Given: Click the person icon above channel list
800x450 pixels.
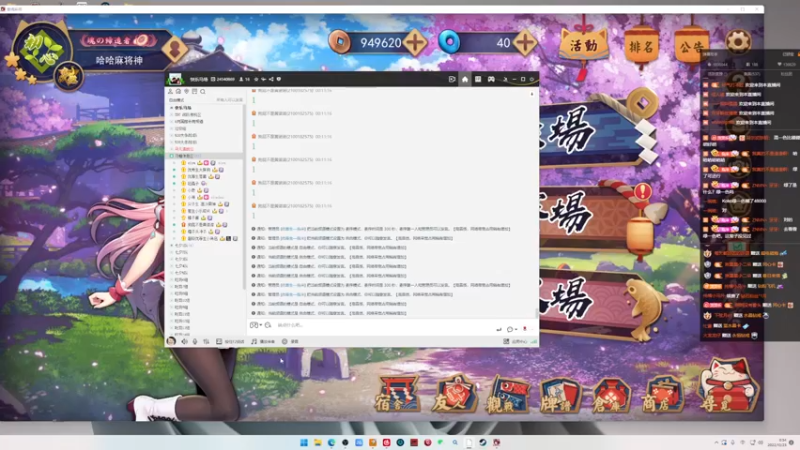Looking at the screenshot, I should [170, 91].
